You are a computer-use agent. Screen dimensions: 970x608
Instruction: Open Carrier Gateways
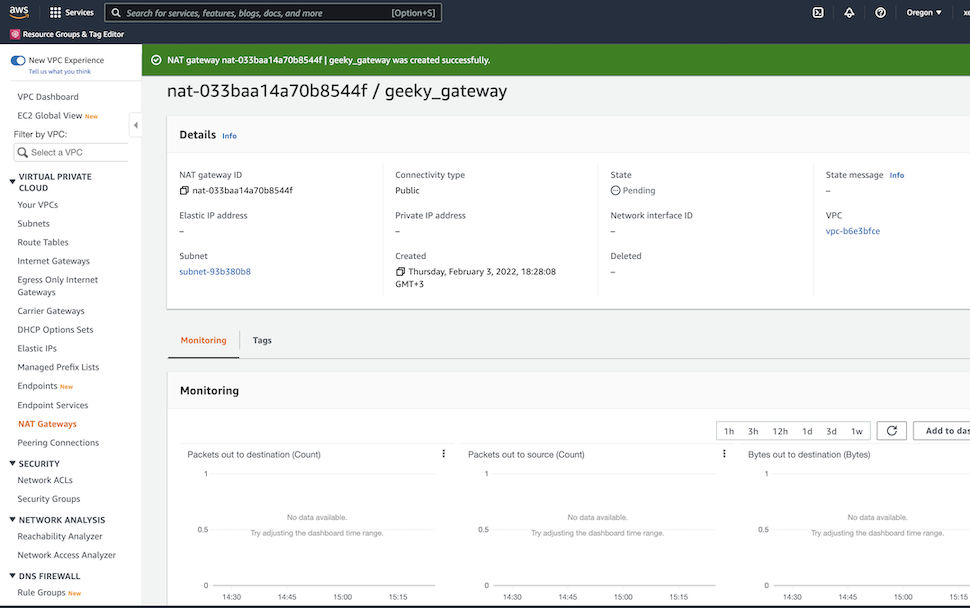51,311
